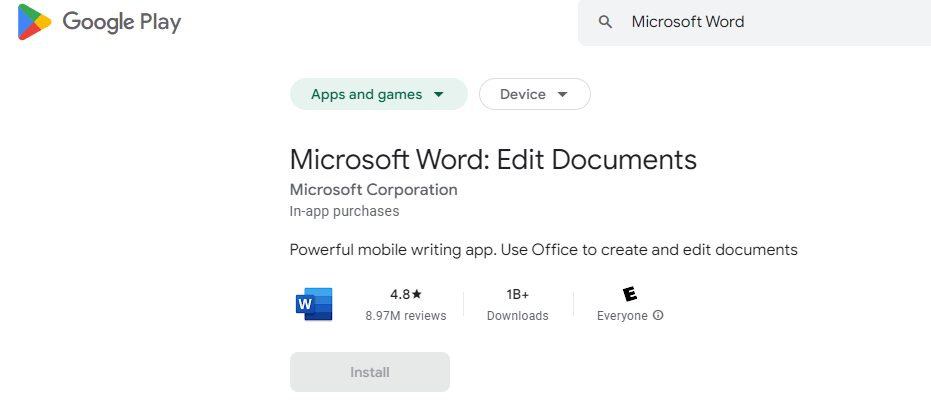Open the Microsoft Corporation developer link

(x=373, y=190)
